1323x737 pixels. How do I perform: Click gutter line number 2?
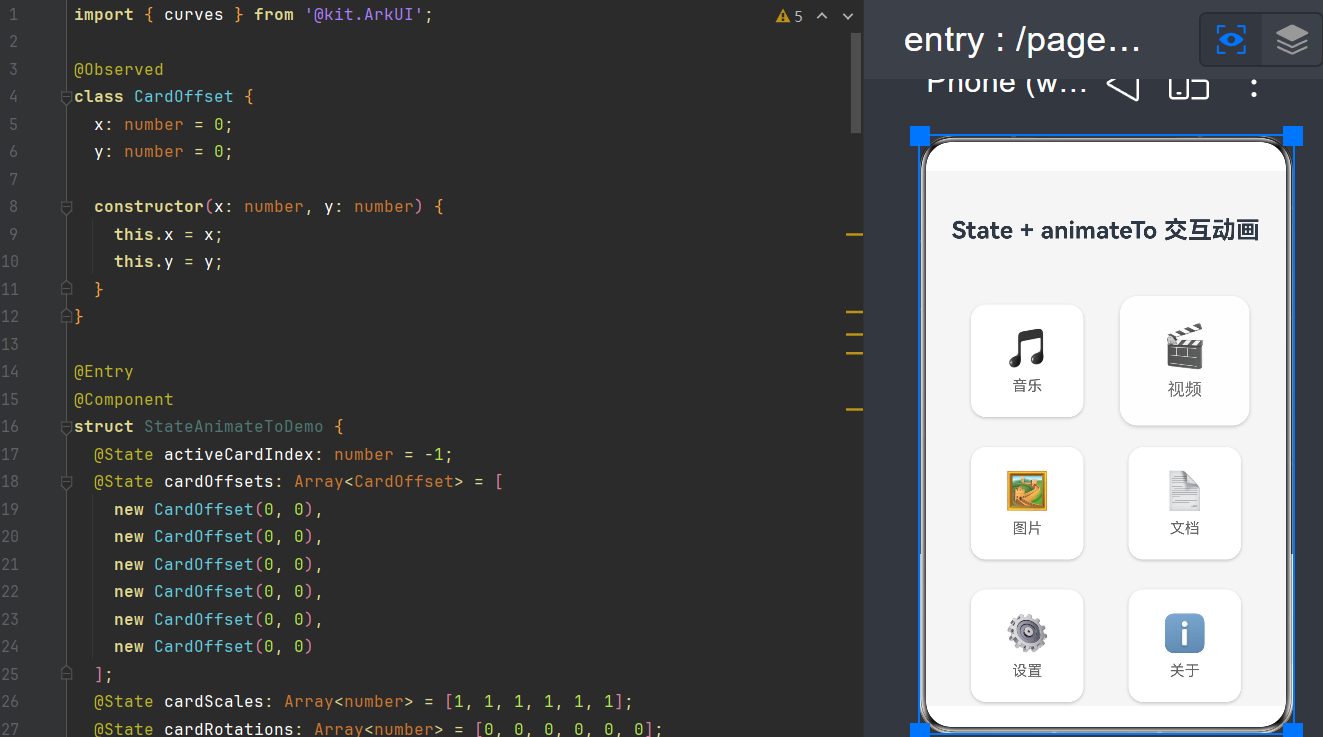click(13, 42)
